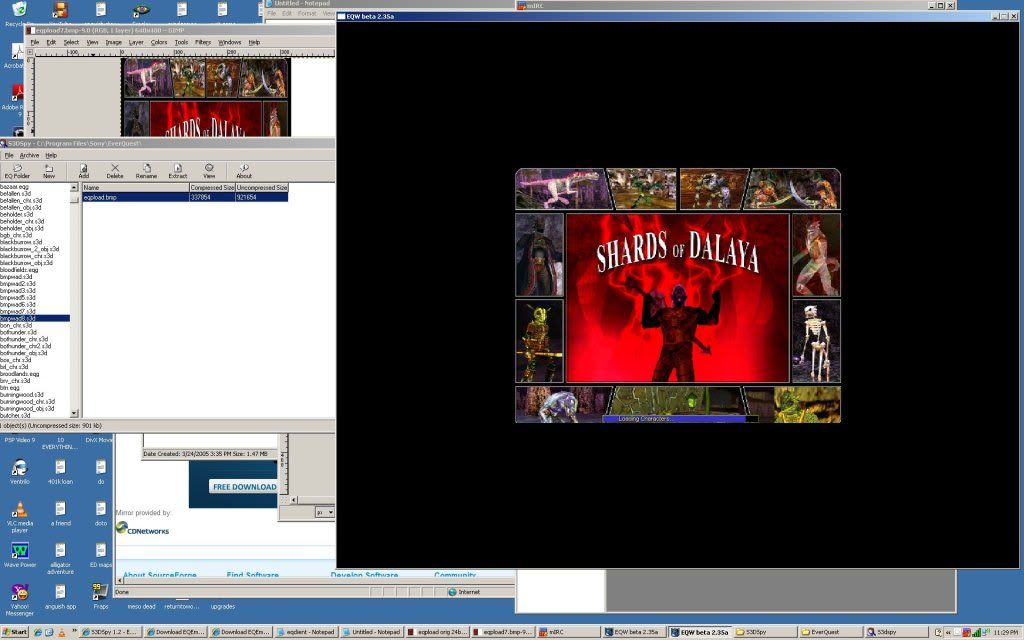
Task: Open the ED maps desktop file
Action: point(101,555)
